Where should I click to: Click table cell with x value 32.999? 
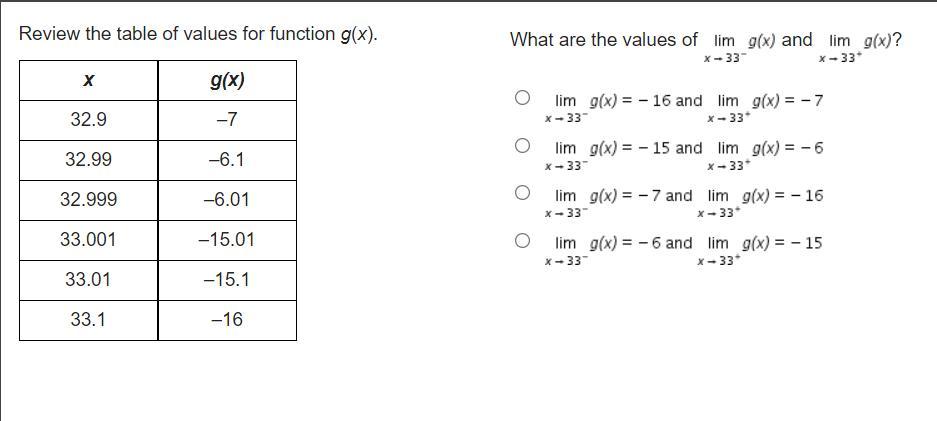pyautogui.click(x=88, y=200)
